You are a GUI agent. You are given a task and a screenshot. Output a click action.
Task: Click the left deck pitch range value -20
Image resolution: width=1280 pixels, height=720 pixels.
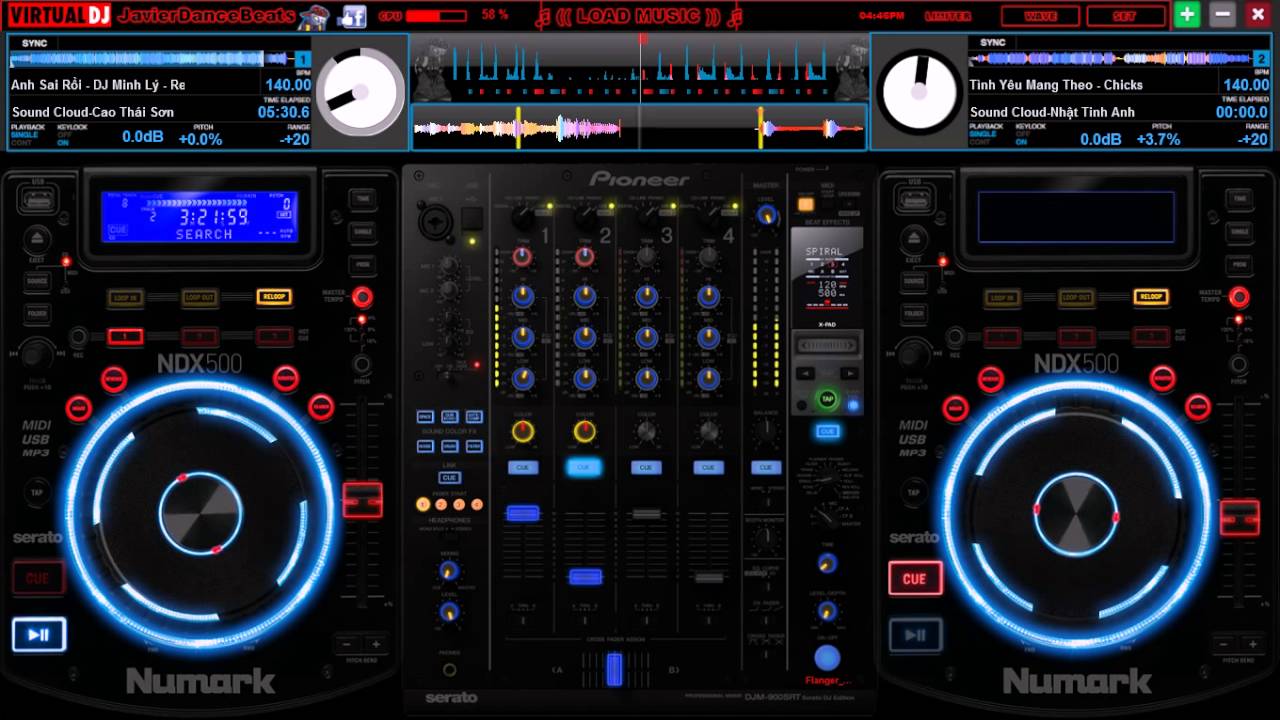click(x=295, y=139)
